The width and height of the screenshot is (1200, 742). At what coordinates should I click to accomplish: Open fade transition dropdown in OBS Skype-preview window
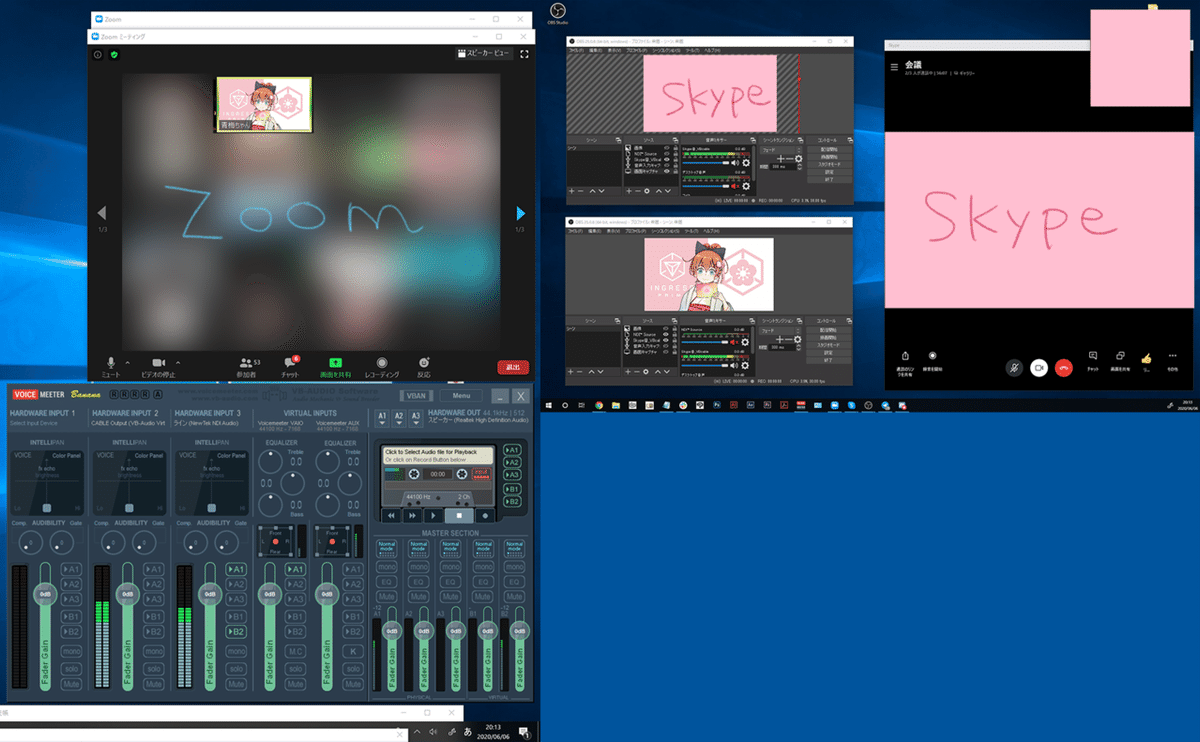780,149
